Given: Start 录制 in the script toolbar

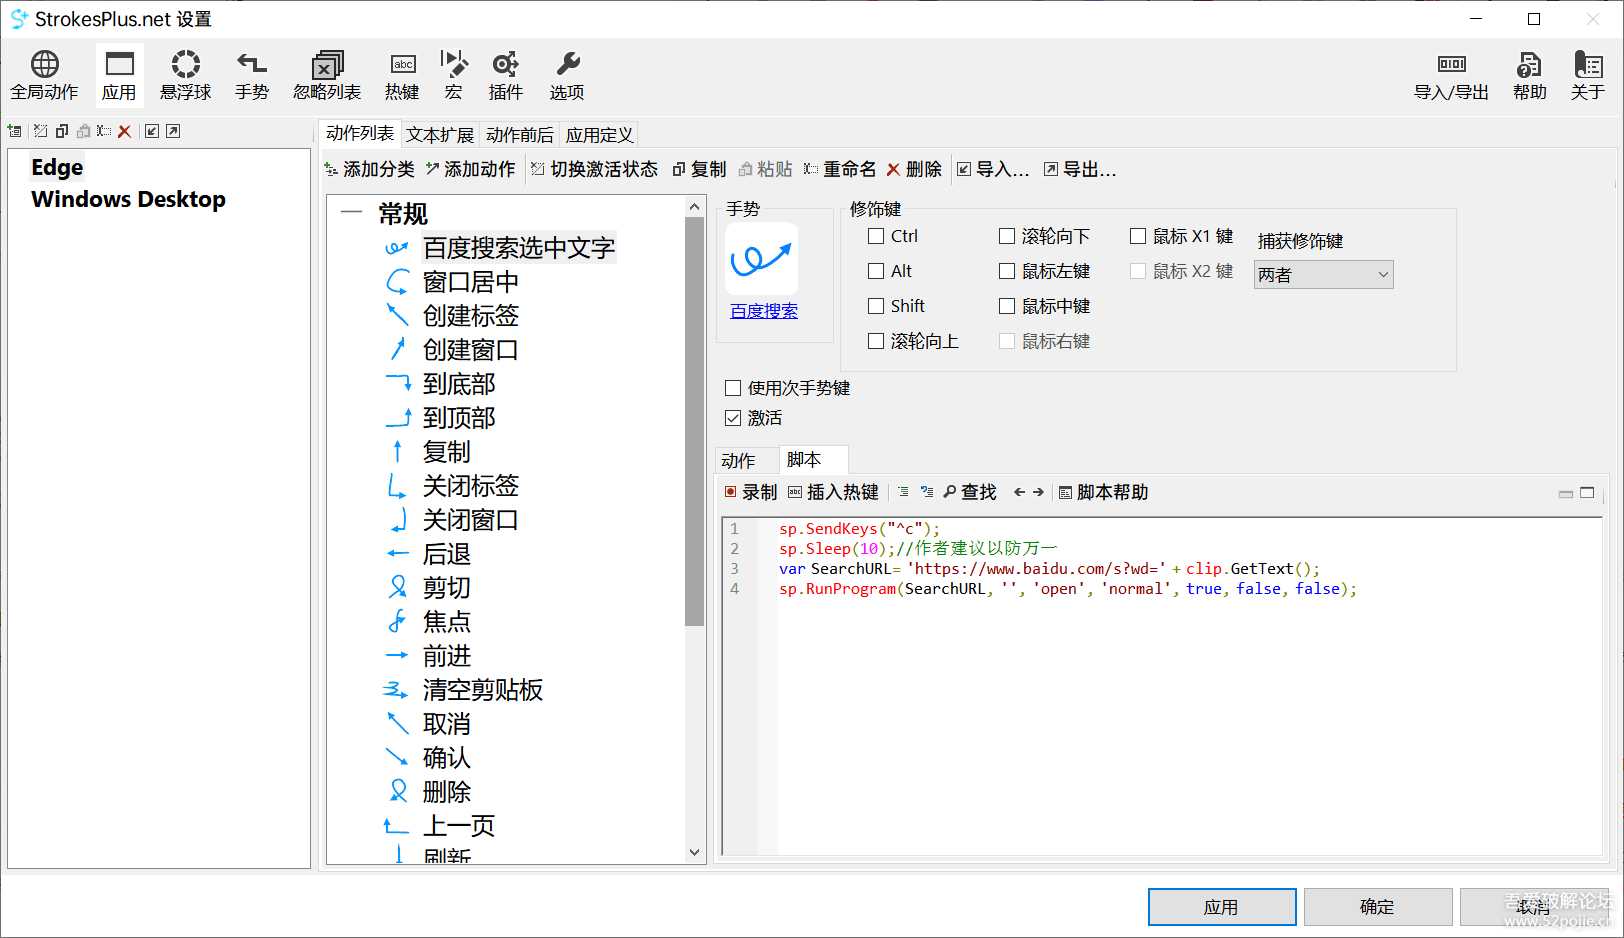Looking at the screenshot, I should click(x=750, y=491).
